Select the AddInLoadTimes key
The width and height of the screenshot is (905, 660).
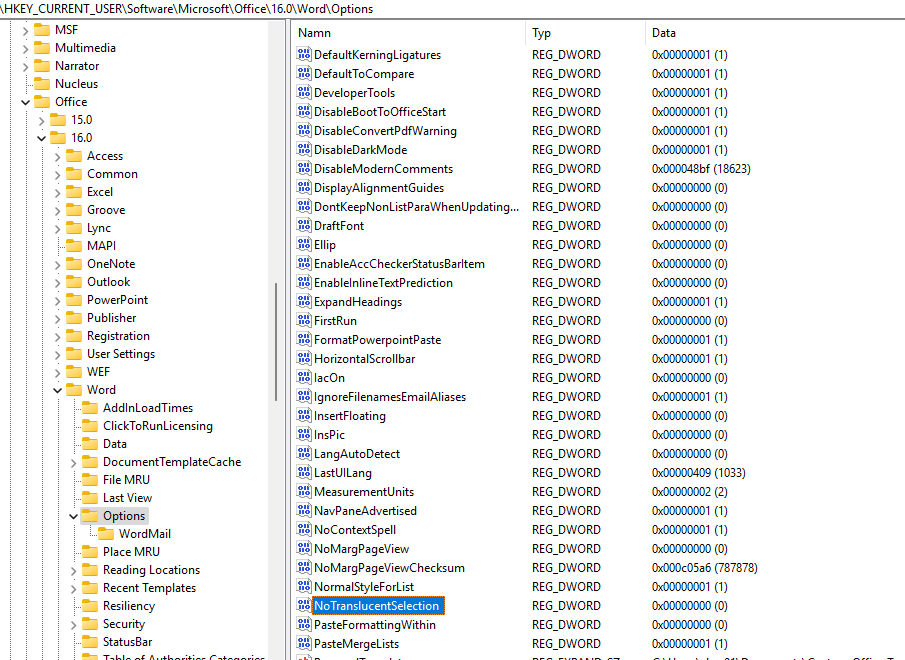pos(148,408)
